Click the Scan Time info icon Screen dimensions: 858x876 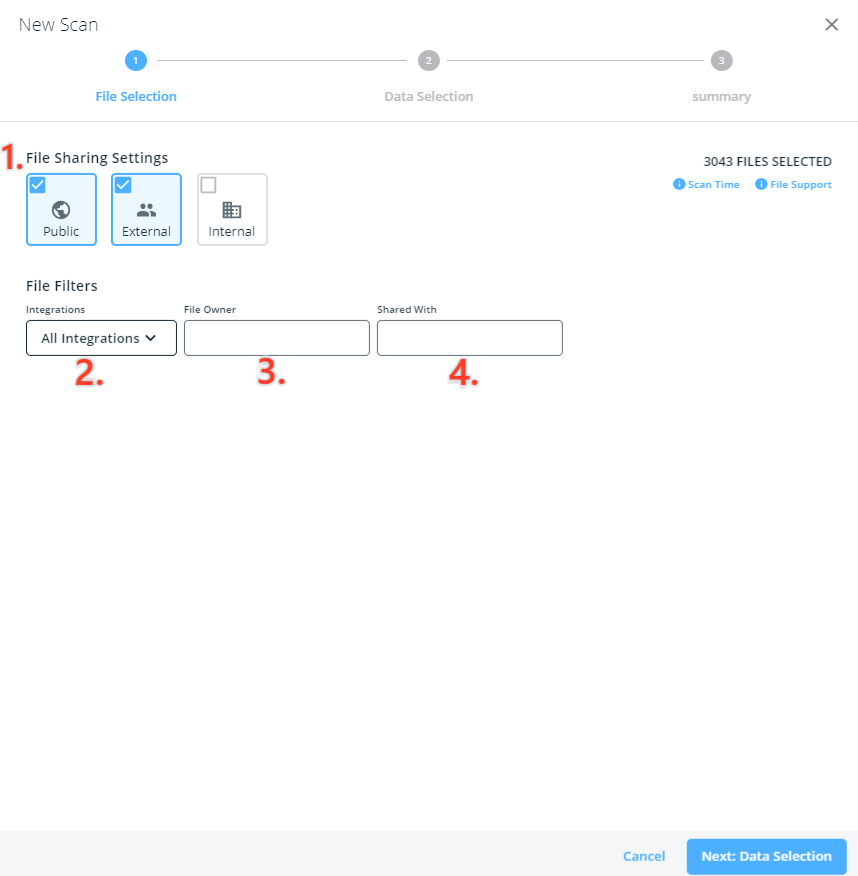(677, 184)
